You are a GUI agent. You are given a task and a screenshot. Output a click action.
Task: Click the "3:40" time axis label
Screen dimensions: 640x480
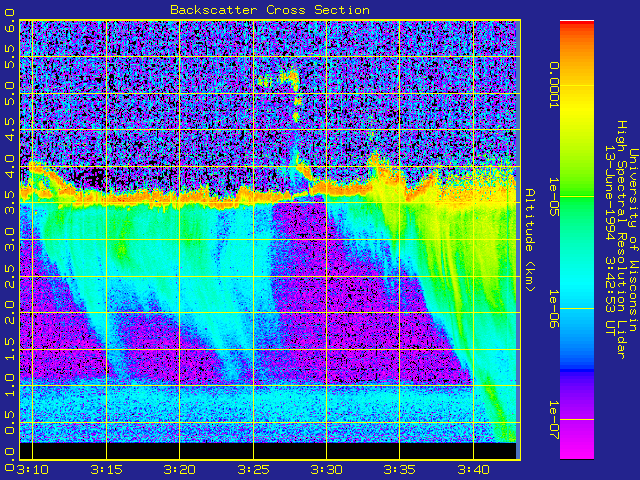click(x=473, y=470)
